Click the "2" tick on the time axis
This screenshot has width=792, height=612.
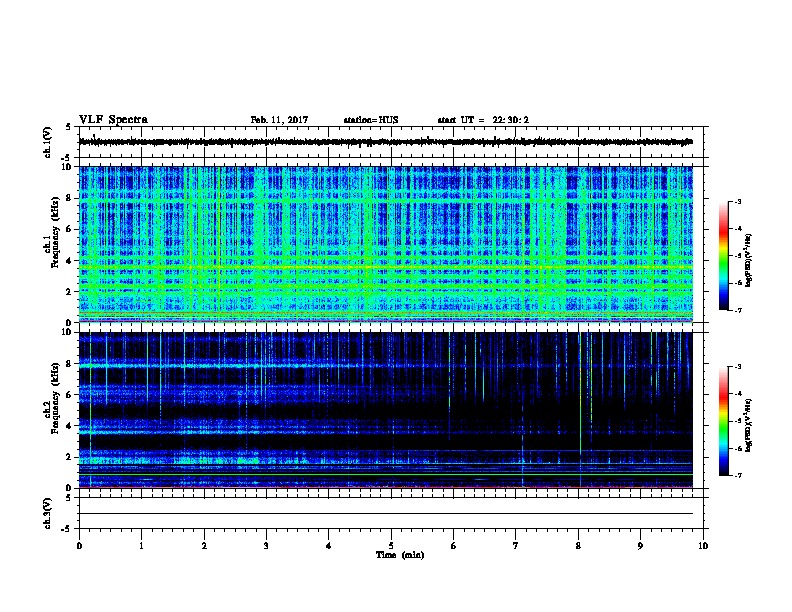[204, 546]
